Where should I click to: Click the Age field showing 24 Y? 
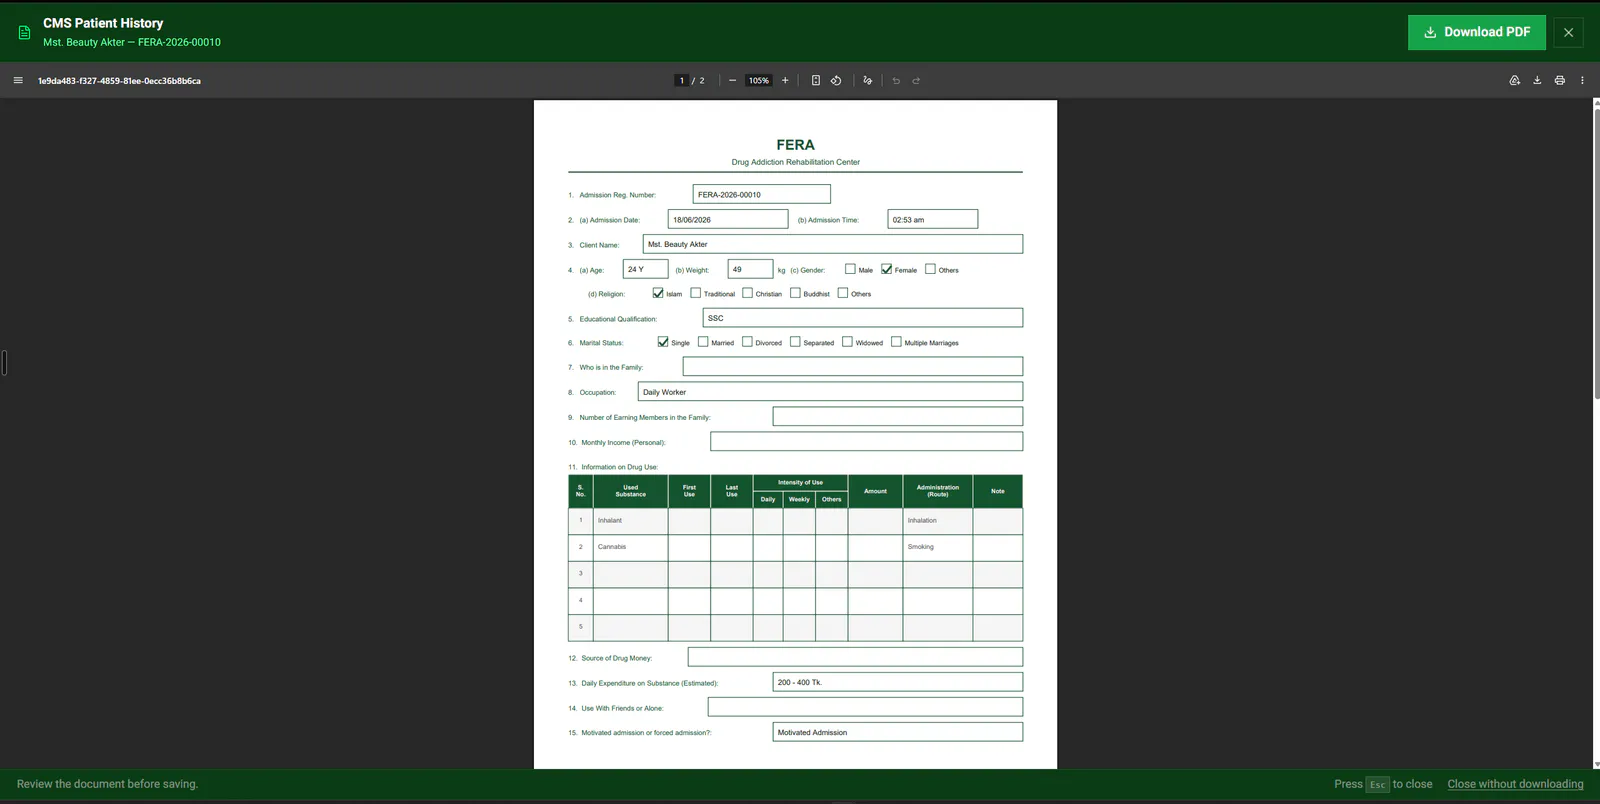(x=645, y=269)
